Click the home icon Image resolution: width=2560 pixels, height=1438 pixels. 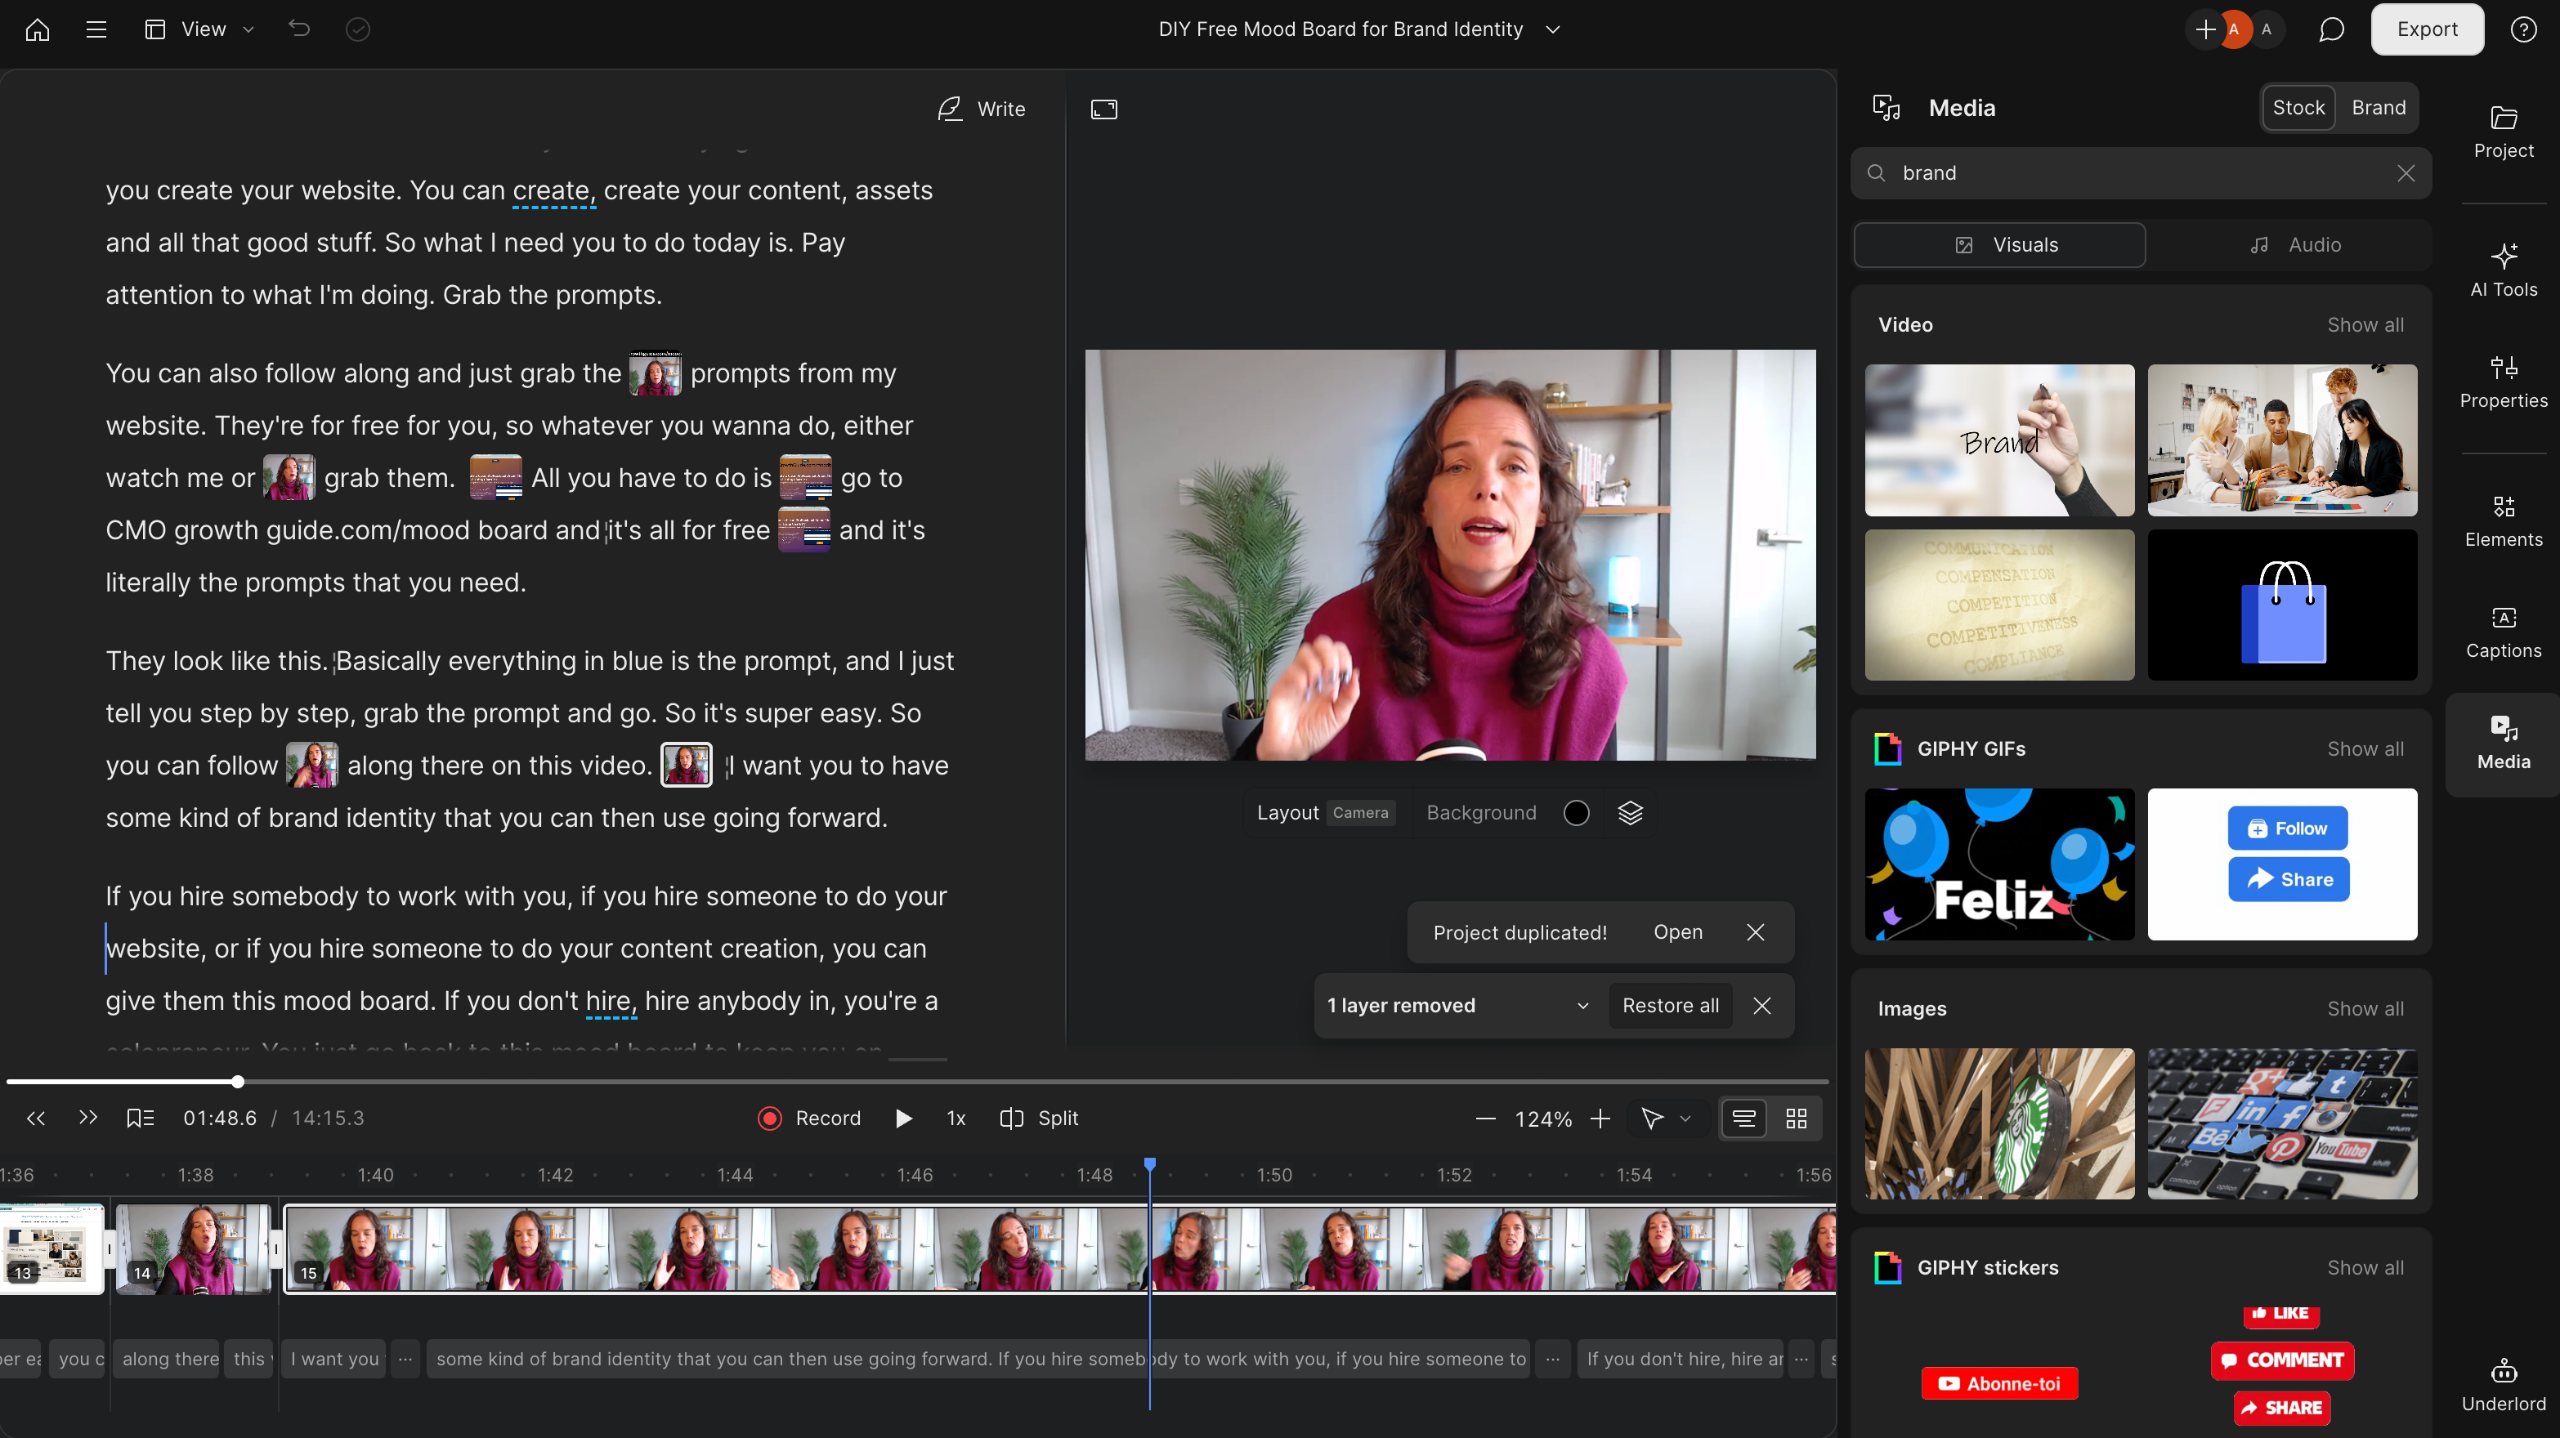(x=37, y=29)
